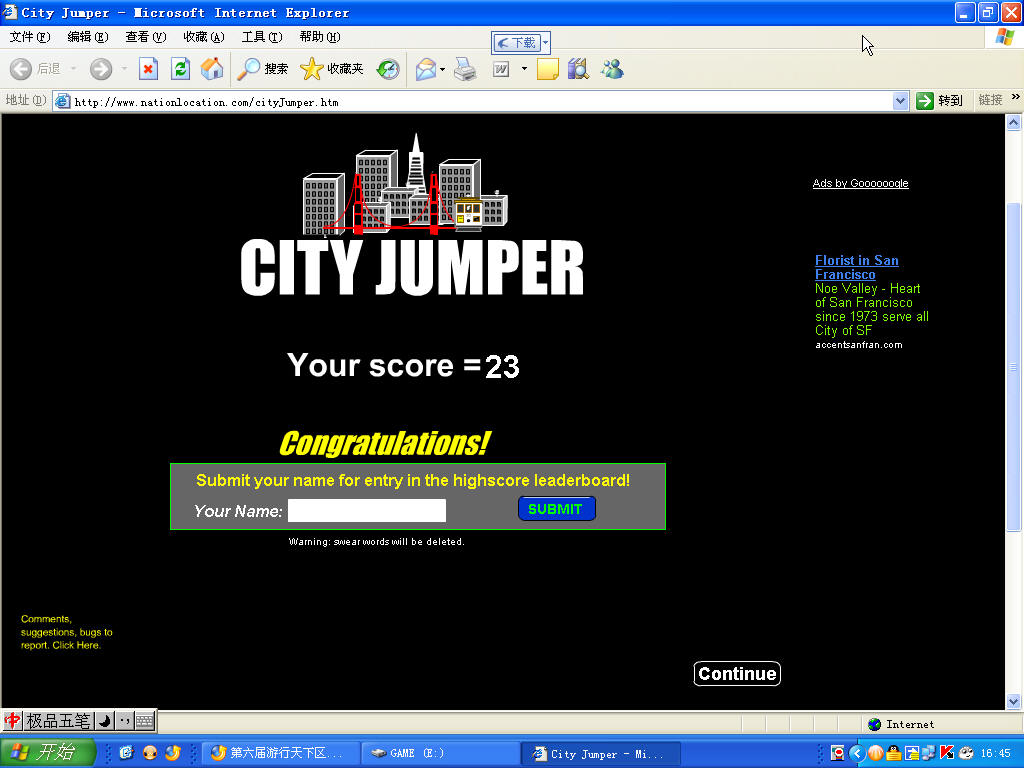
Task: Click the Your Name text field
Action: [367, 511]
